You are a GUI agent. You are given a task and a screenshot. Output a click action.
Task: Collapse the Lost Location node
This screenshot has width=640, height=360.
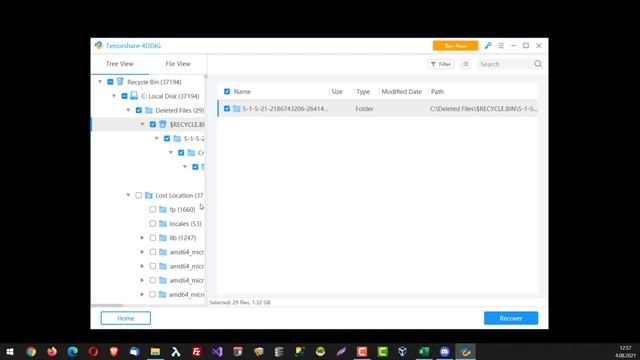pos(128,195)
